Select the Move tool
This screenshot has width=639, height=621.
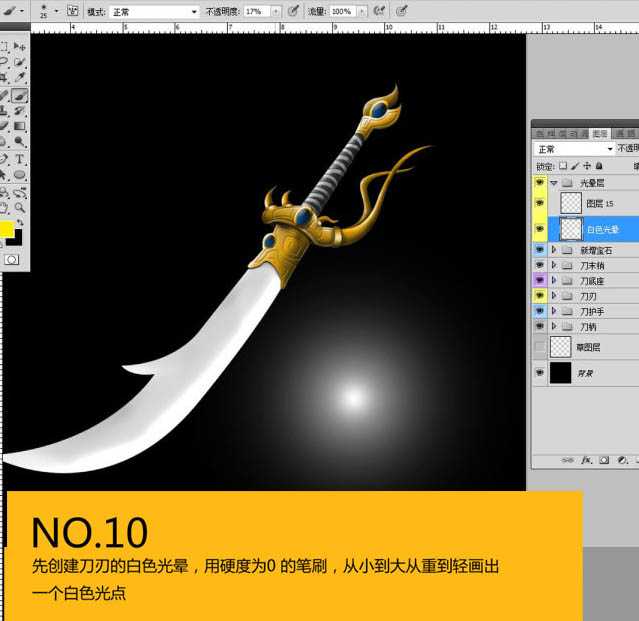[x=19, y=46]
